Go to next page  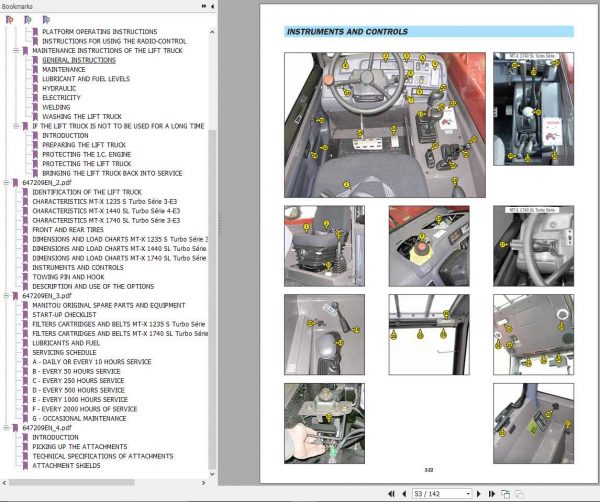pyautogui.click(x=479, y=494)
